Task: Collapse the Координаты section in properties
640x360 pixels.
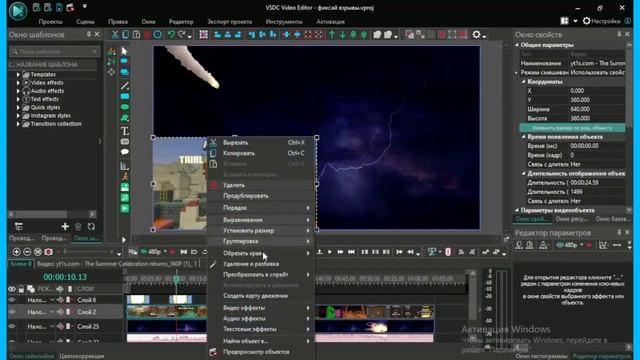Action: (x=524, y=82)
